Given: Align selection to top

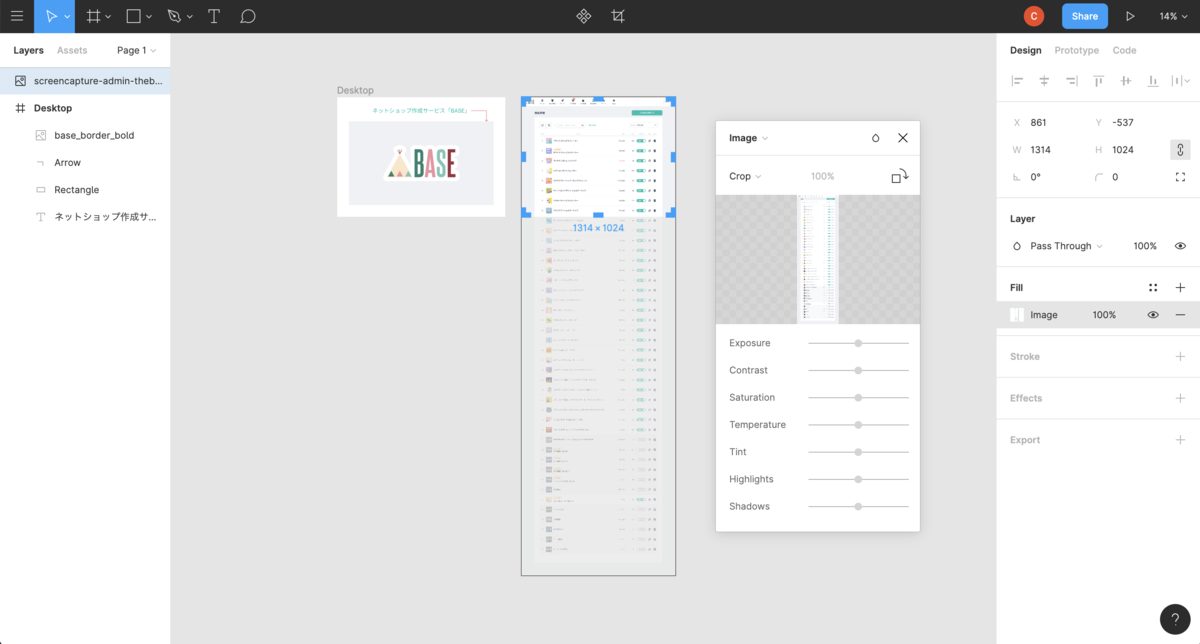Looking at the screenshot, I should point(1098,81).
